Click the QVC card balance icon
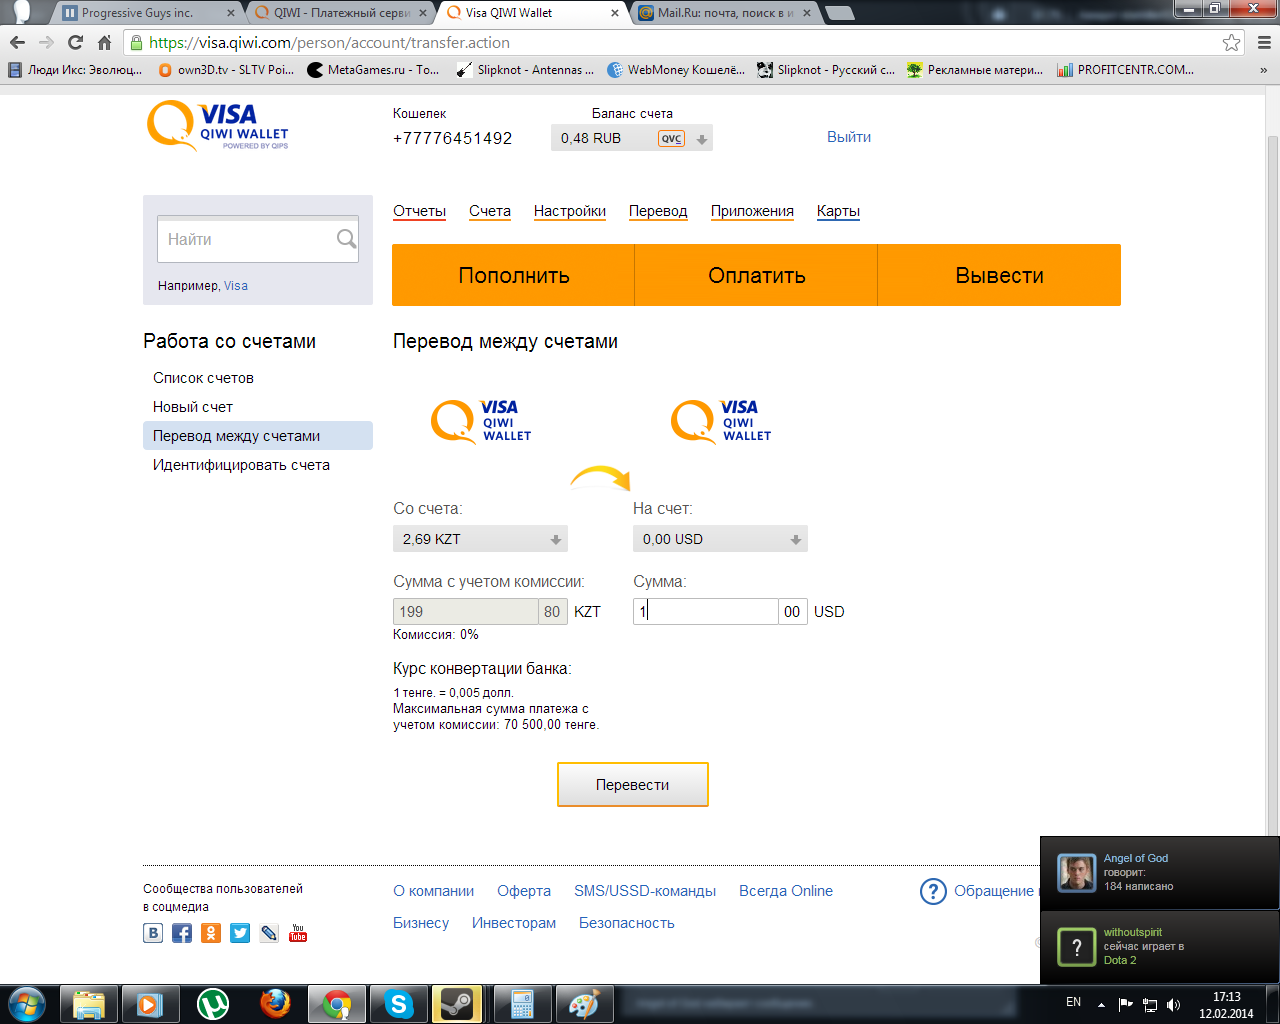Viewport: 1280px width, 1024px height. click(672, 139)
